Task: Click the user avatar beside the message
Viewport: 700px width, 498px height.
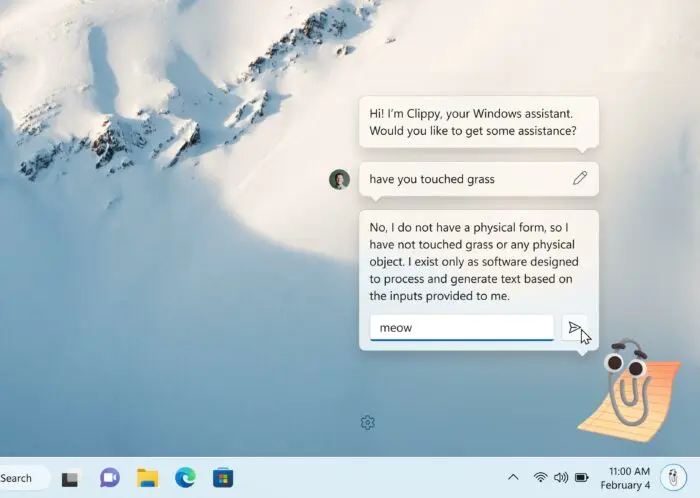Action: pos(339,179)
